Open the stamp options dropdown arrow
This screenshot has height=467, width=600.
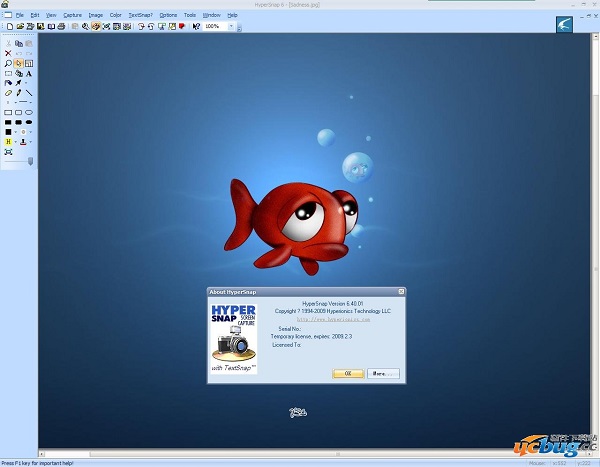31,142
